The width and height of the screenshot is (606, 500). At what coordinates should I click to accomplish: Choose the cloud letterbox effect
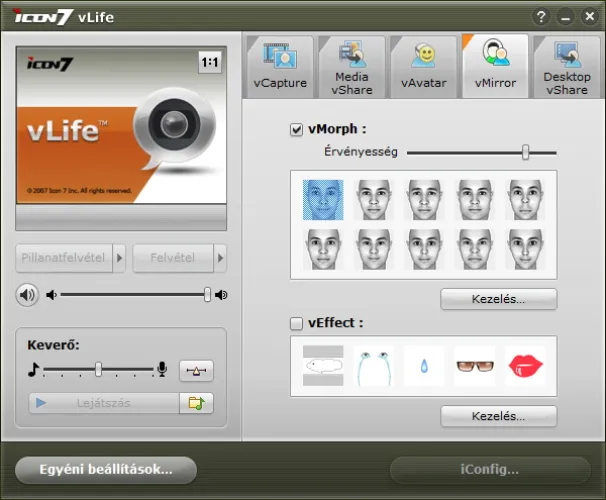pos(323,366)
